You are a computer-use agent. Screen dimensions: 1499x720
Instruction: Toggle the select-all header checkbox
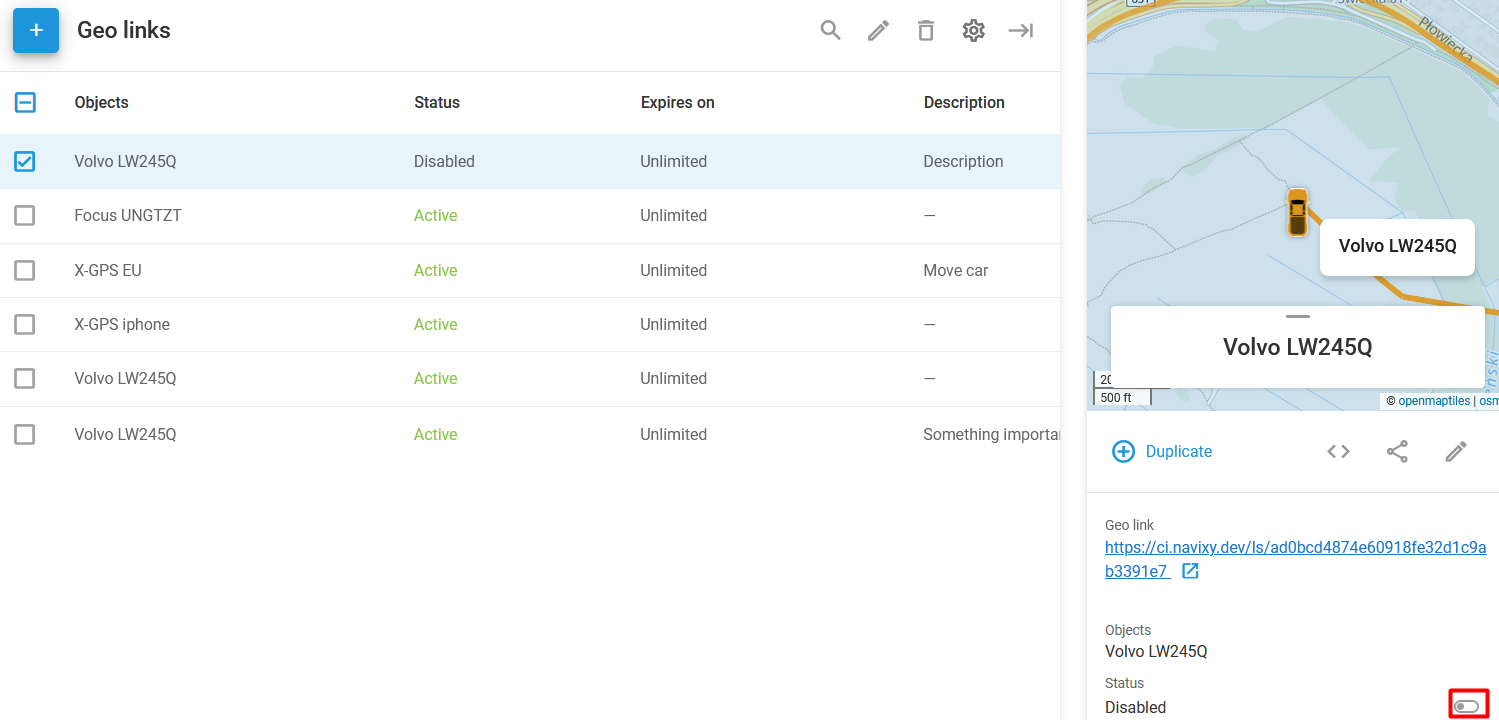[25, 102]
